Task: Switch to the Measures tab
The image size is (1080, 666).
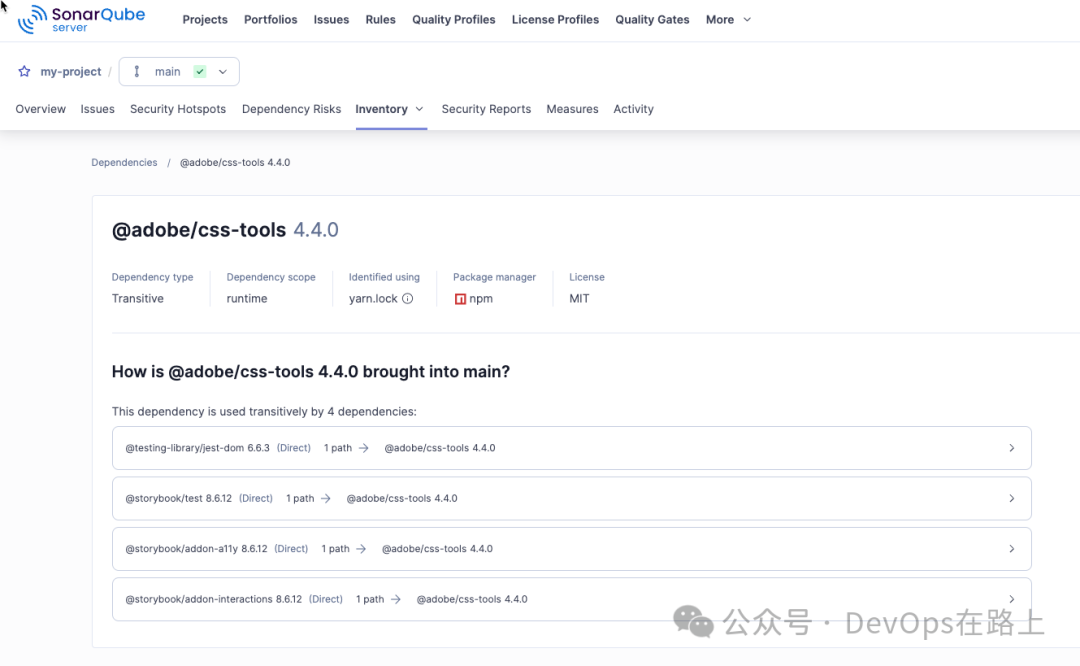Action: click(572, 109)
